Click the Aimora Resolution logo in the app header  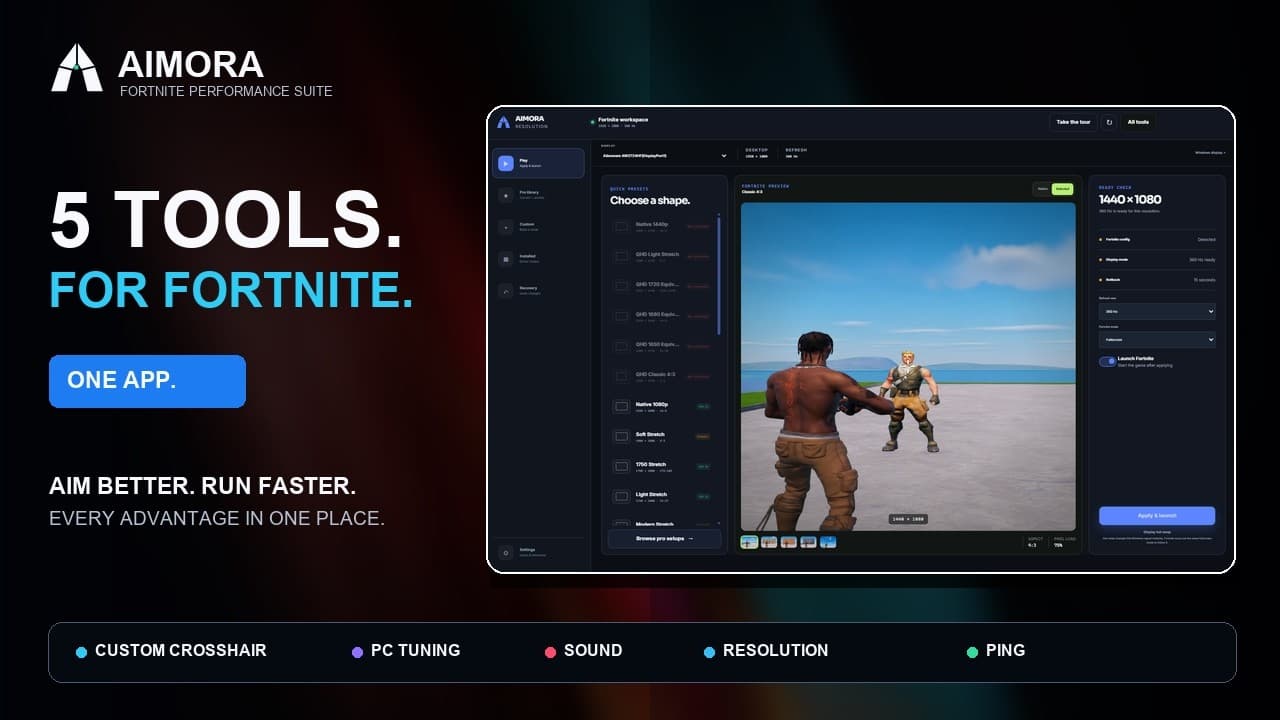(x=503, y=122)
